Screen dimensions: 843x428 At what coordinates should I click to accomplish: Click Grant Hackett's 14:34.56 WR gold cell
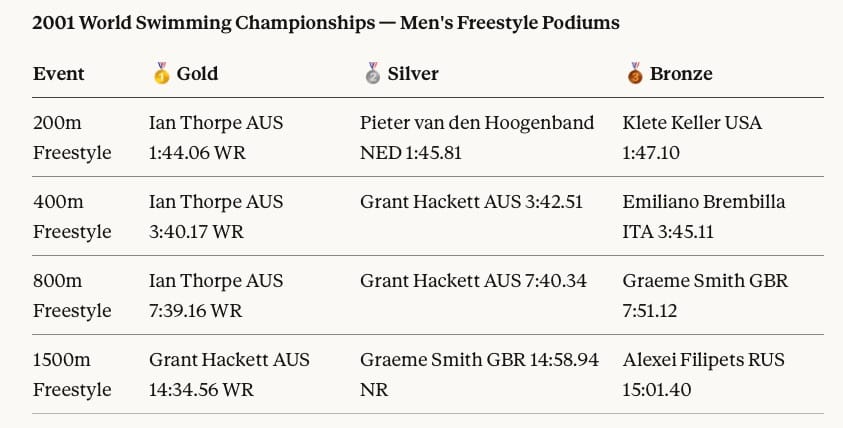pyautogui.click(x=229, y=374)
